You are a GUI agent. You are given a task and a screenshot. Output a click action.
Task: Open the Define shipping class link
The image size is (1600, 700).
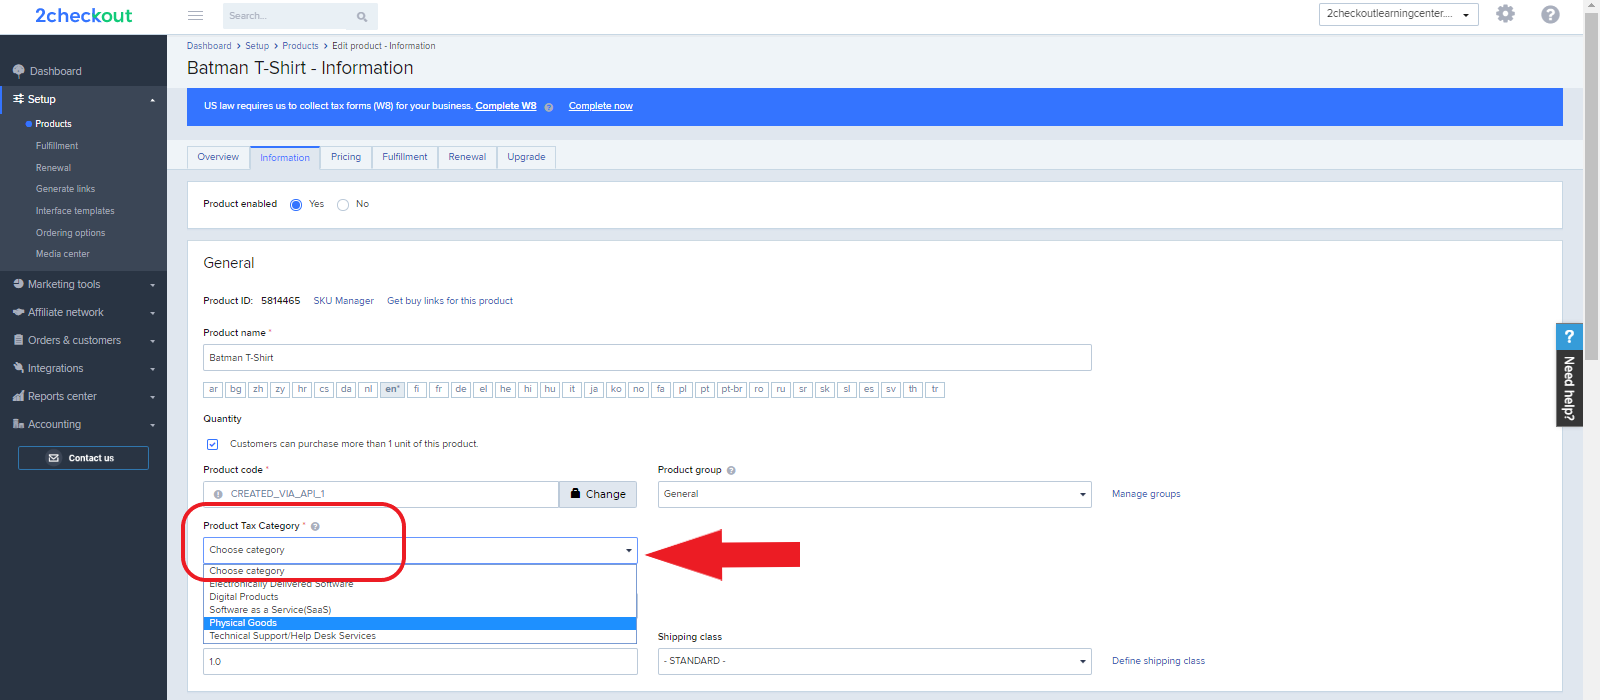(x=1158, y=661)
